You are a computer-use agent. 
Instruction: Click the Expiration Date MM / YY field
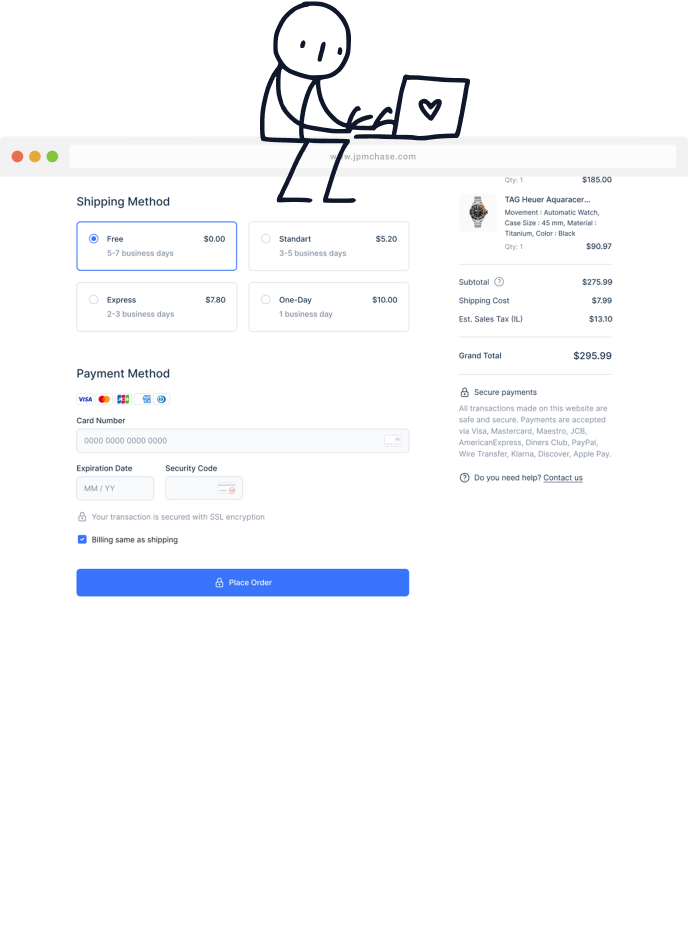click(x=115, y=488)
